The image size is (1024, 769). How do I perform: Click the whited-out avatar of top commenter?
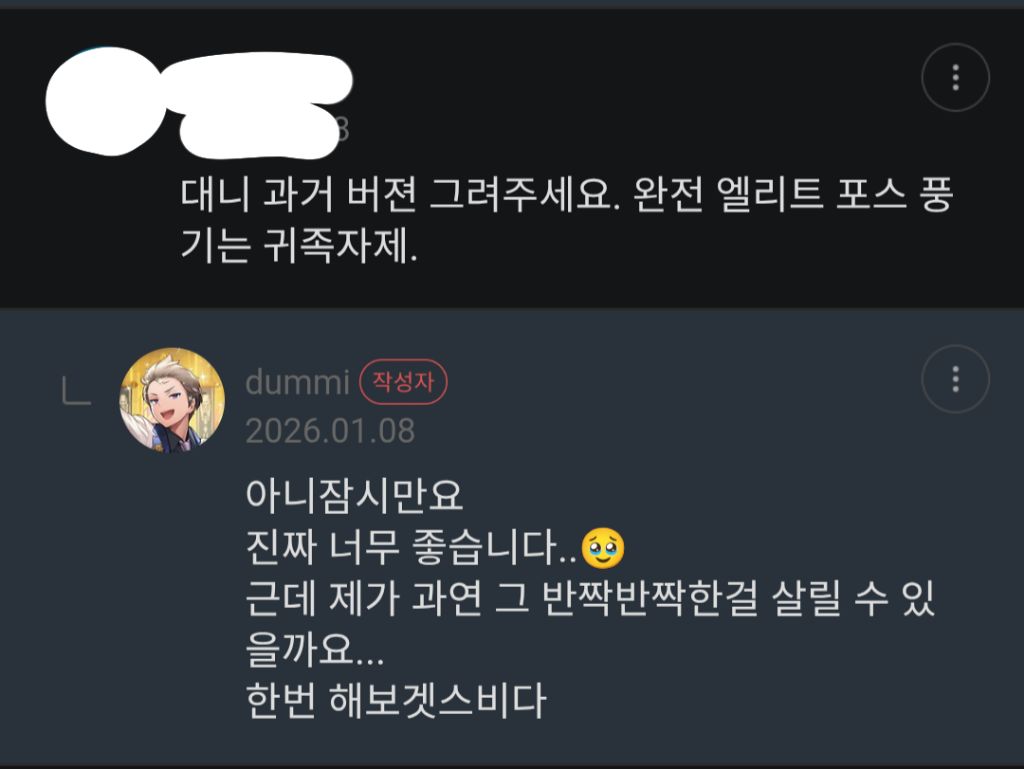(x=104, y=101)
